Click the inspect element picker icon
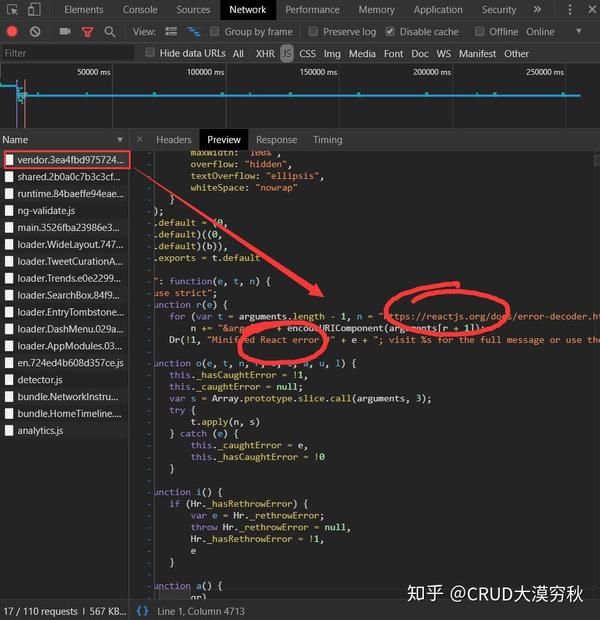The image size is (600, 620). point(12,10)
